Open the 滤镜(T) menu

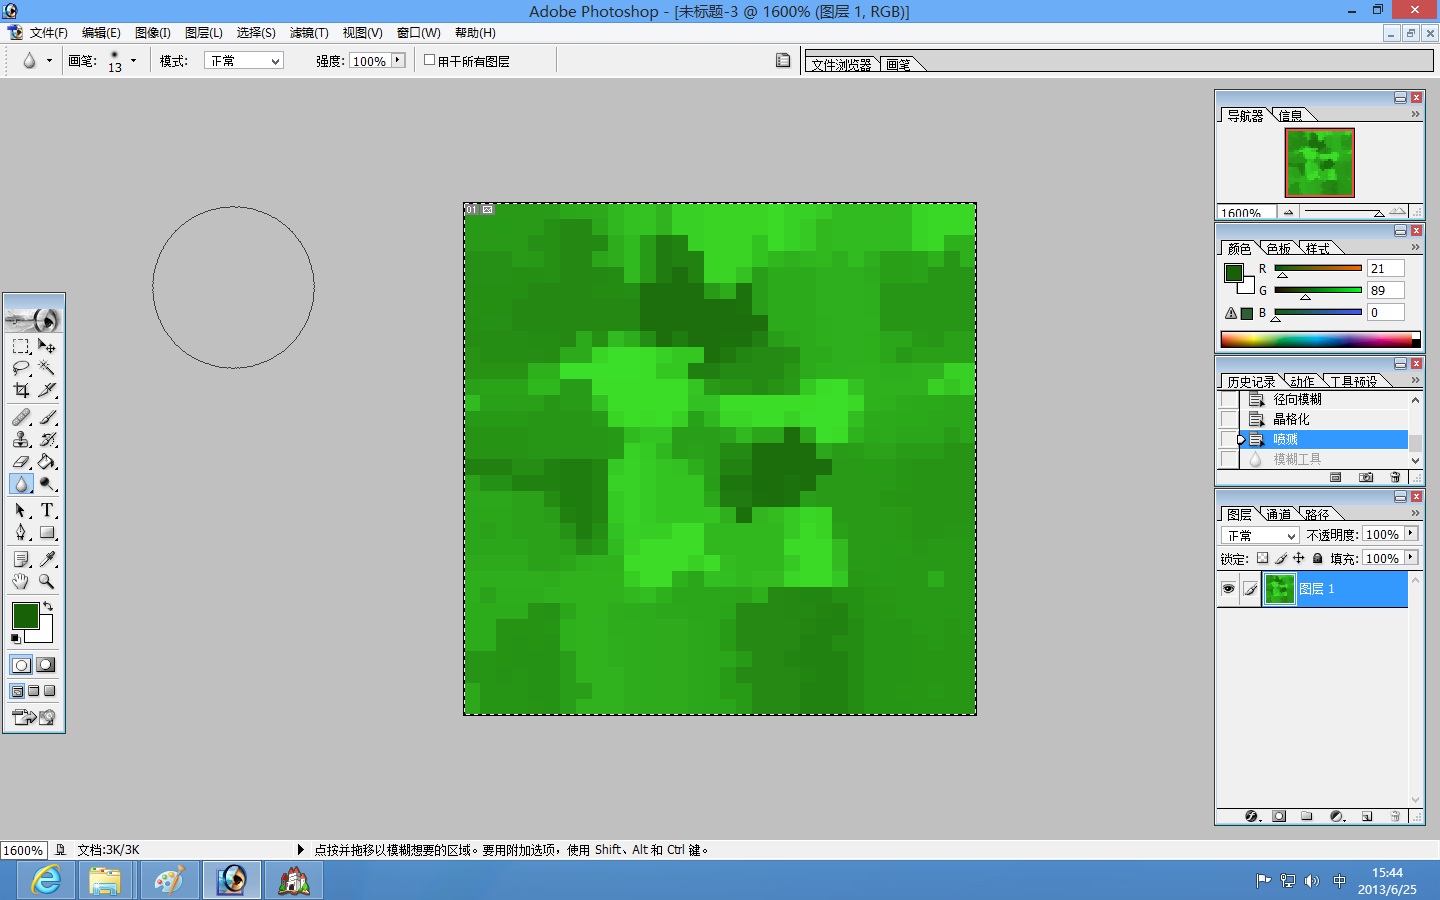click(309, 33)
